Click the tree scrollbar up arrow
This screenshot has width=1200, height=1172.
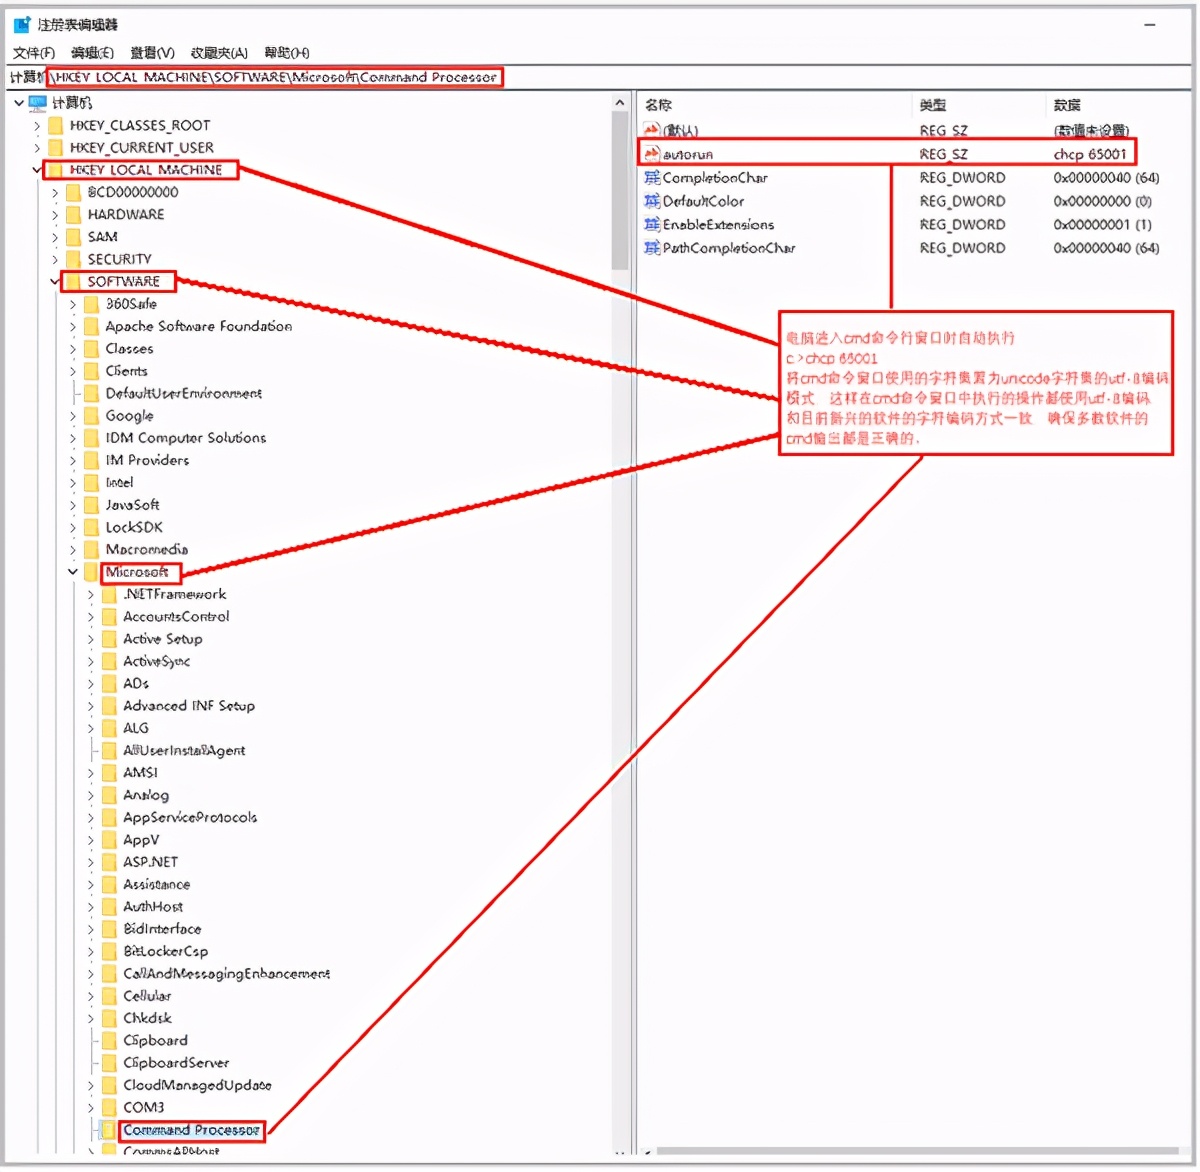pos(620,102)
